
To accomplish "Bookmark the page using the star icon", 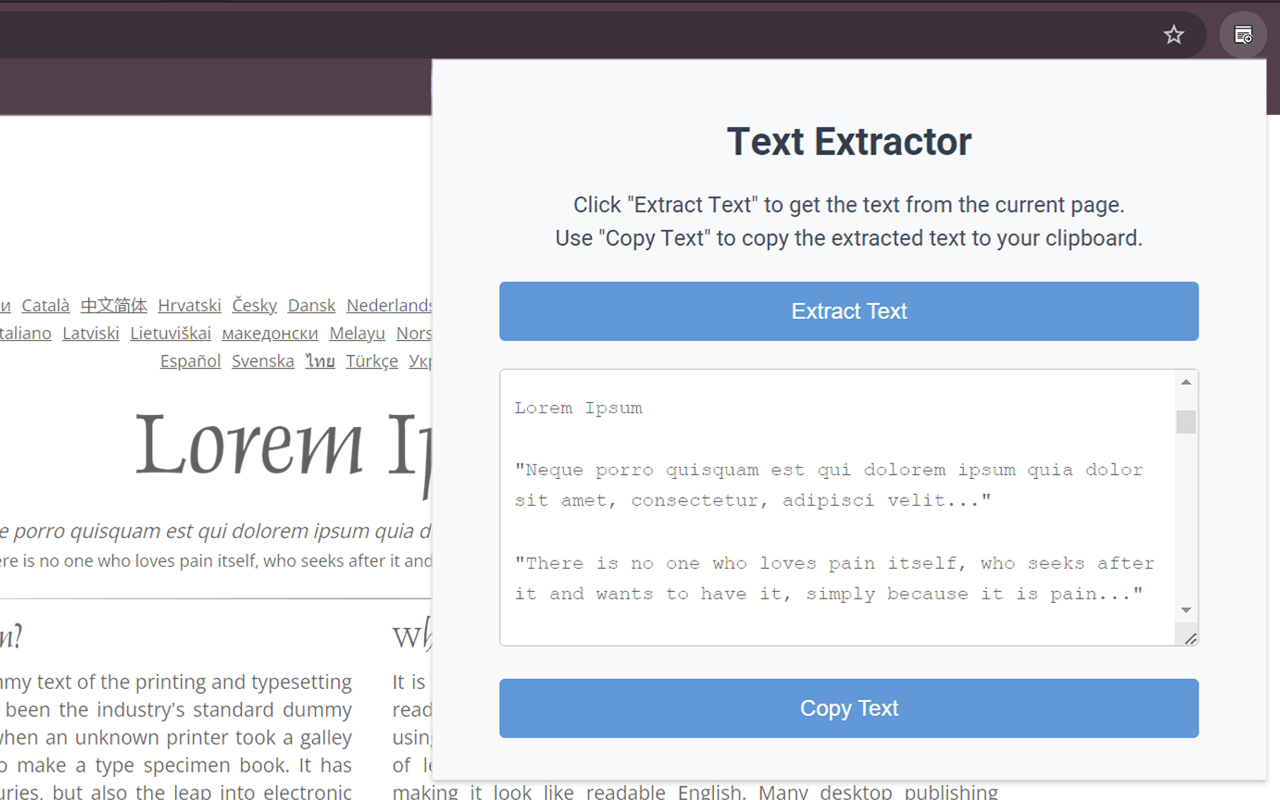I will pyautogui.click(x=1173, y=34).
